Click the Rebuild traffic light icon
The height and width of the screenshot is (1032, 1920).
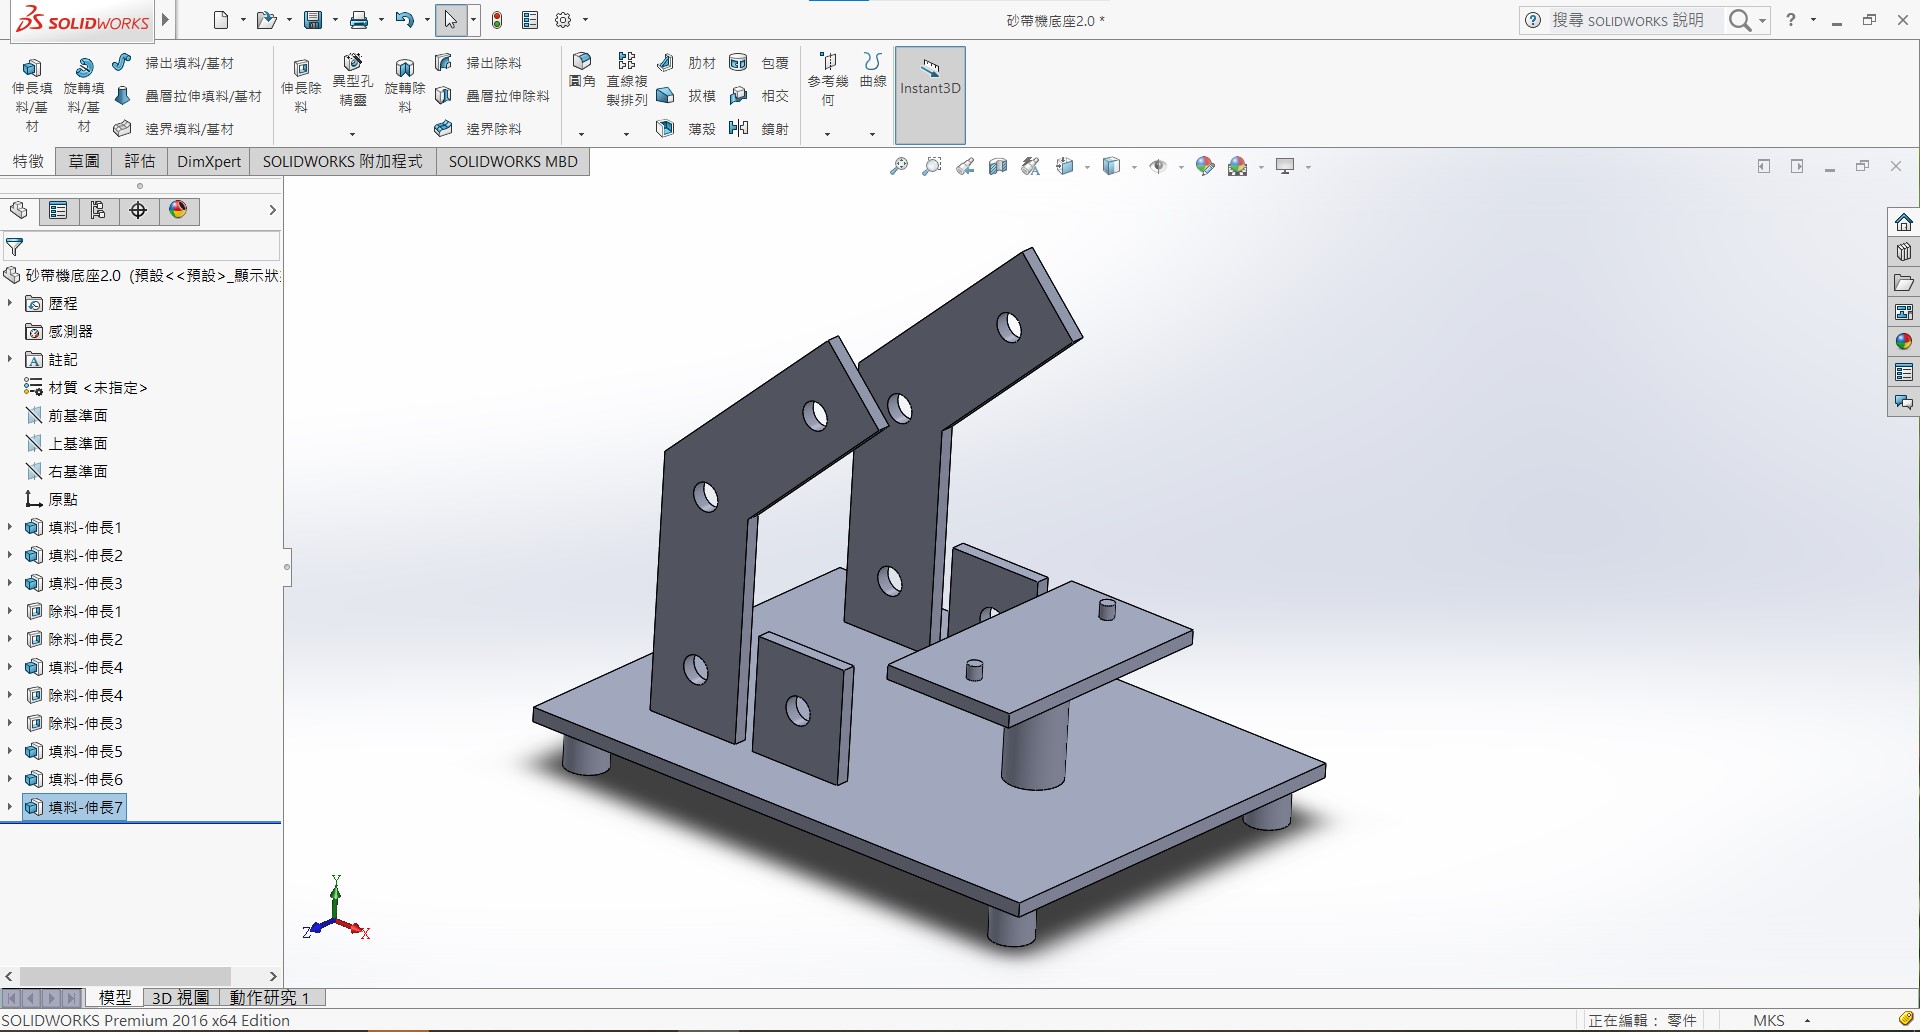(497, 20)
